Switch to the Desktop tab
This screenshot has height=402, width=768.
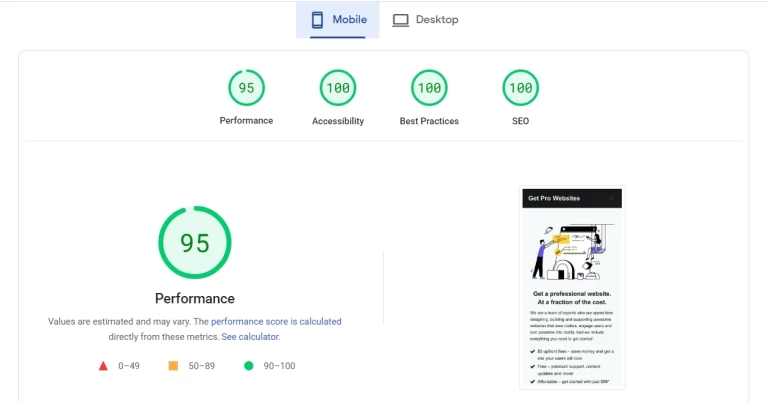[425, 20]
